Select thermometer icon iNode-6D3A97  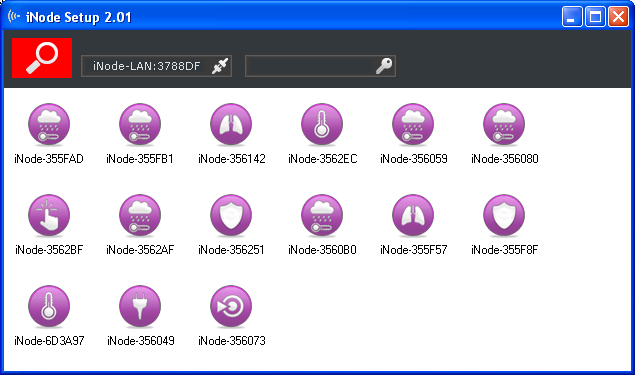(x=49, y=307)
